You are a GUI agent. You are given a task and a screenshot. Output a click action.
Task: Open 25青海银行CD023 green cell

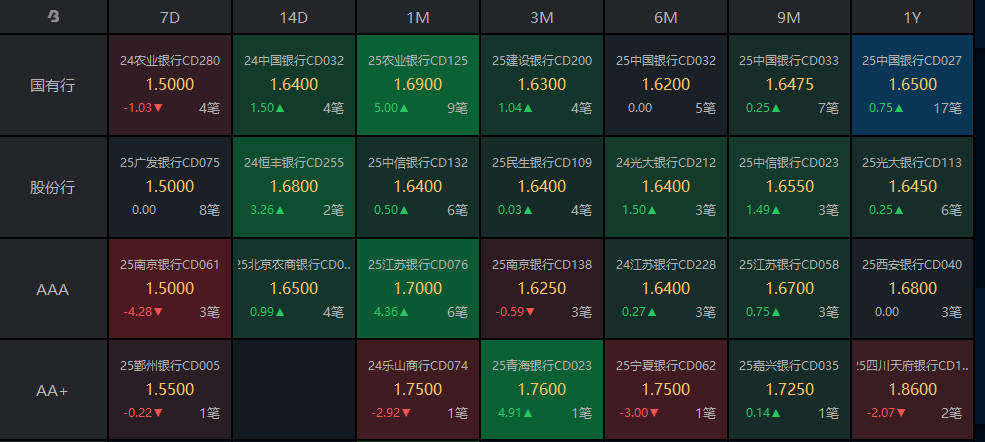[541, 391]
